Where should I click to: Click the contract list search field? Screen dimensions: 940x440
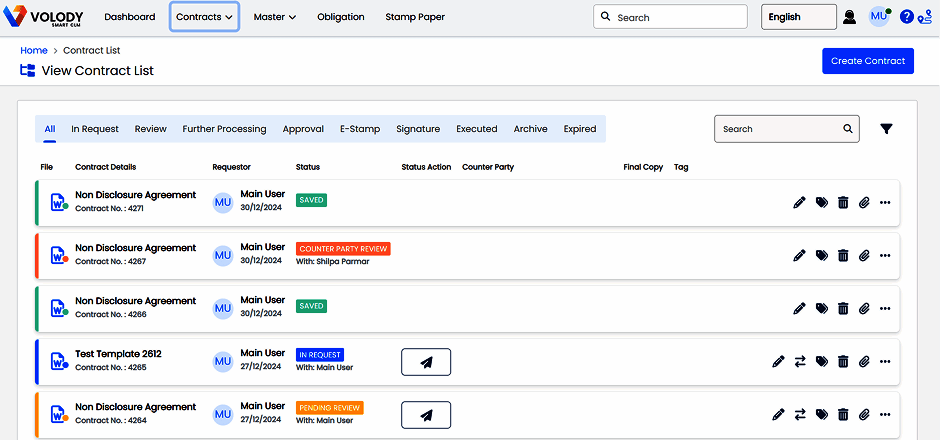click(x=780, y=129)
